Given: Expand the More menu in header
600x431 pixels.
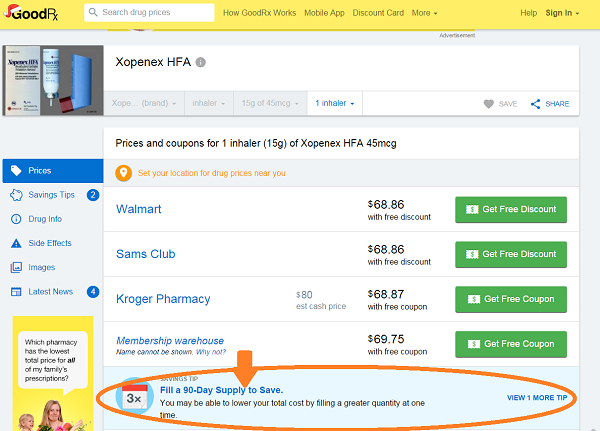Looking at the screenshot, I should 424,13.
